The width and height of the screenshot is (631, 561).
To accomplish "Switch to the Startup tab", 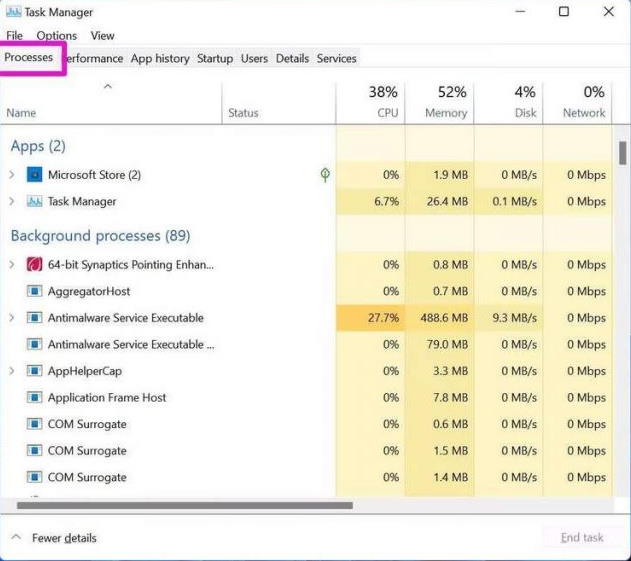I will (x=215, y=59).
